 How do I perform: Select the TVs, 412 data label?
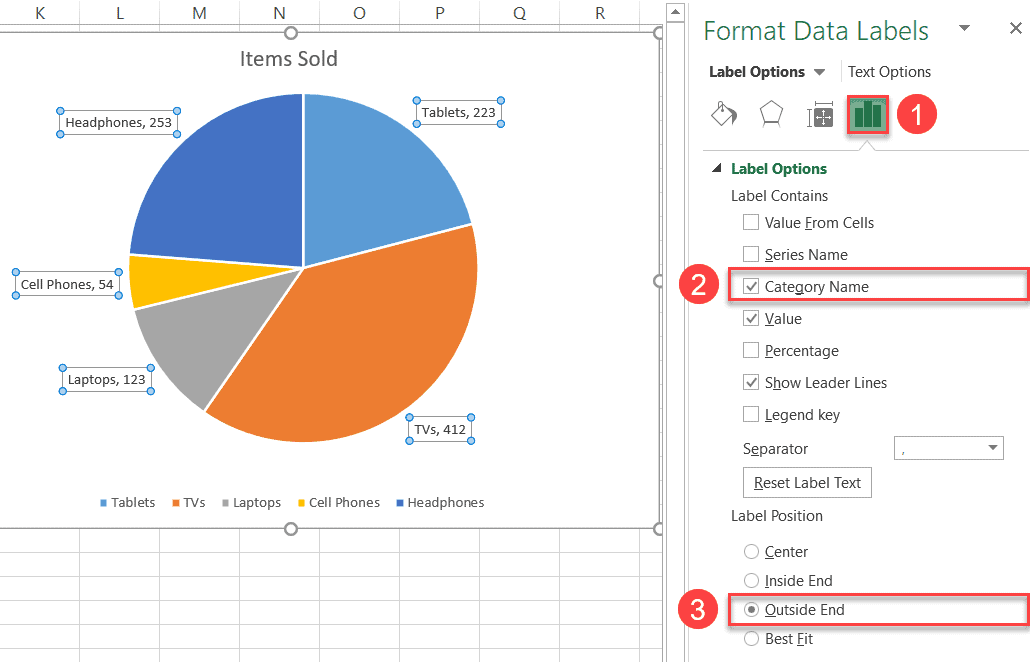pyautogui.click(x=440, y=428)
